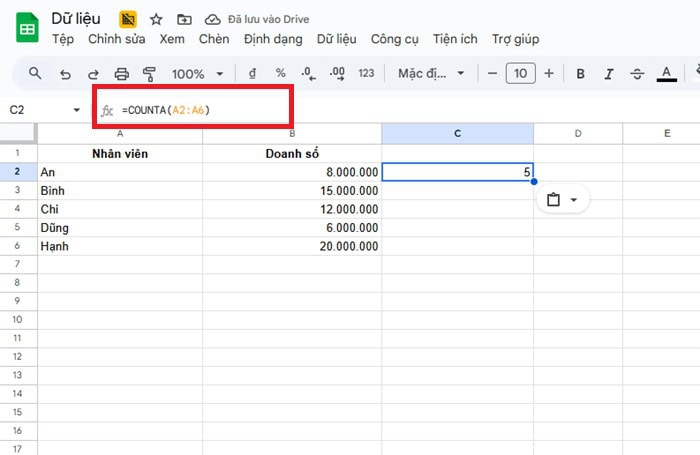Increase font size with plus button

(549, 73)
